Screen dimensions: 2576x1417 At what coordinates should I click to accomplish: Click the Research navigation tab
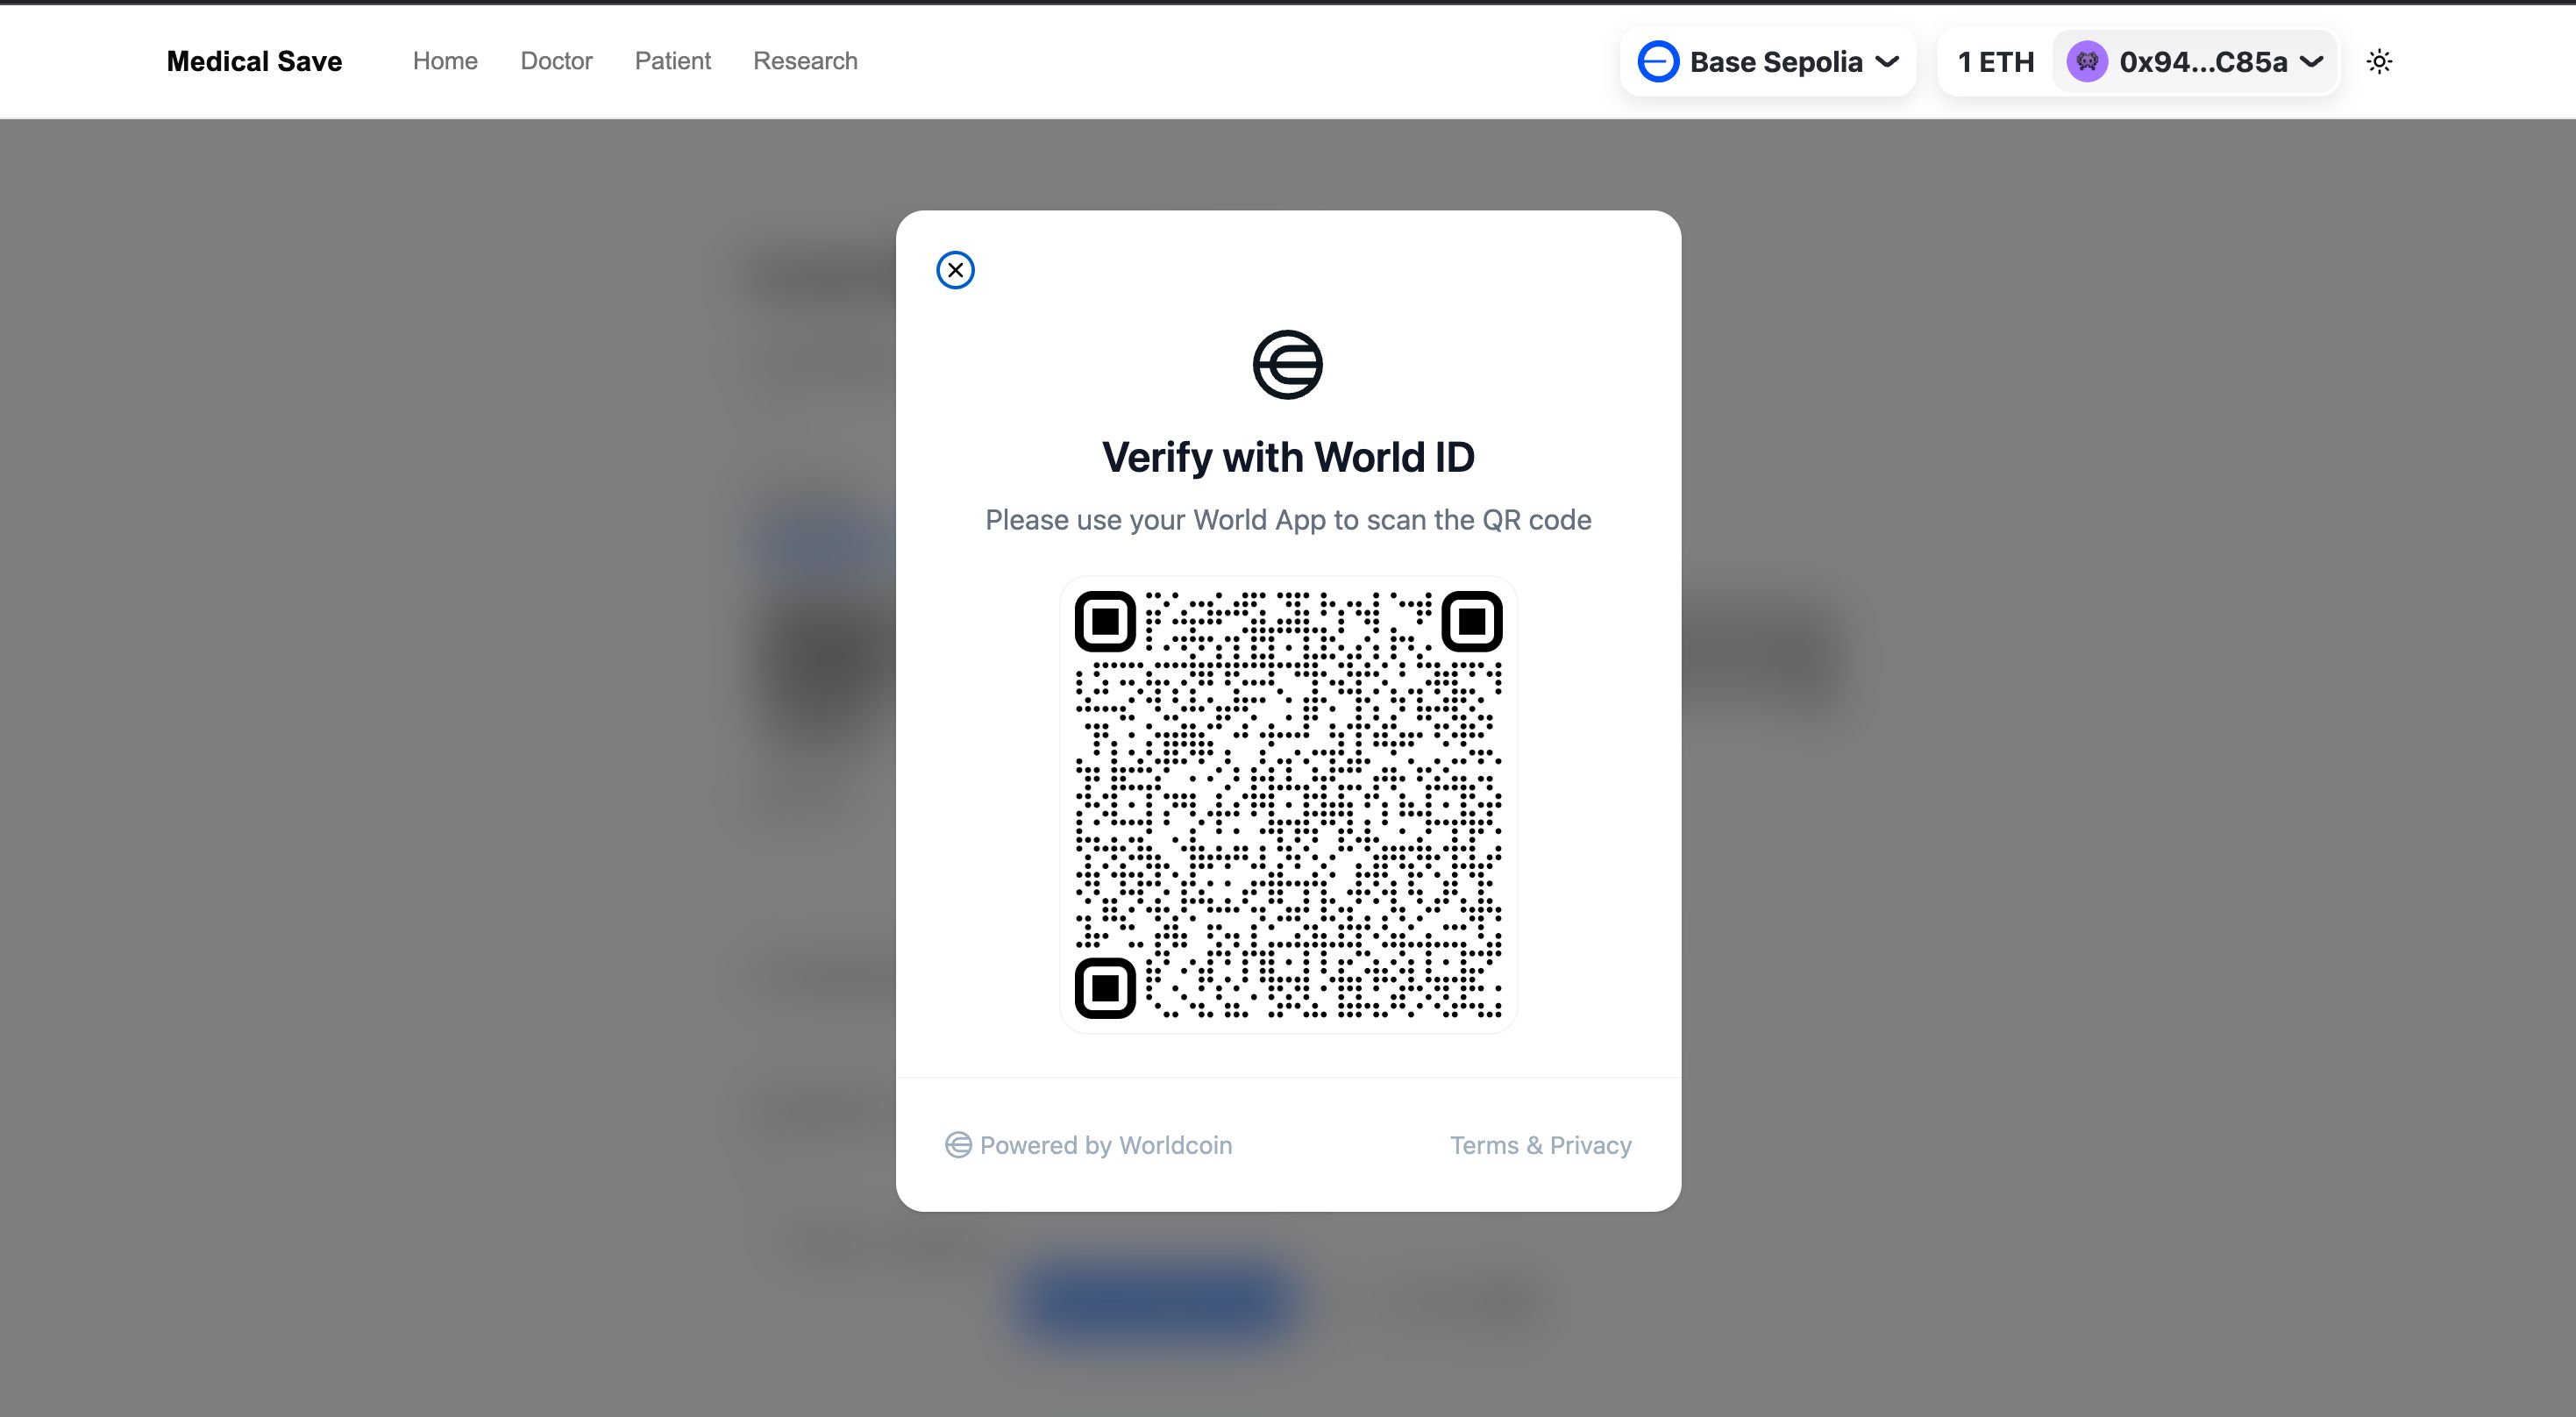click(804, 61)
